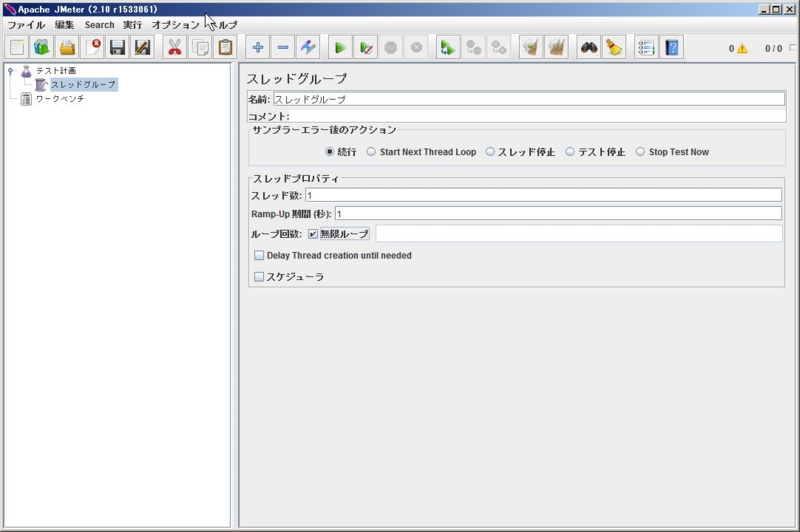This screenshot has width=800, height=532.
Task: Click the Toggle lightning icon
Action: click(x=308, y=47)
